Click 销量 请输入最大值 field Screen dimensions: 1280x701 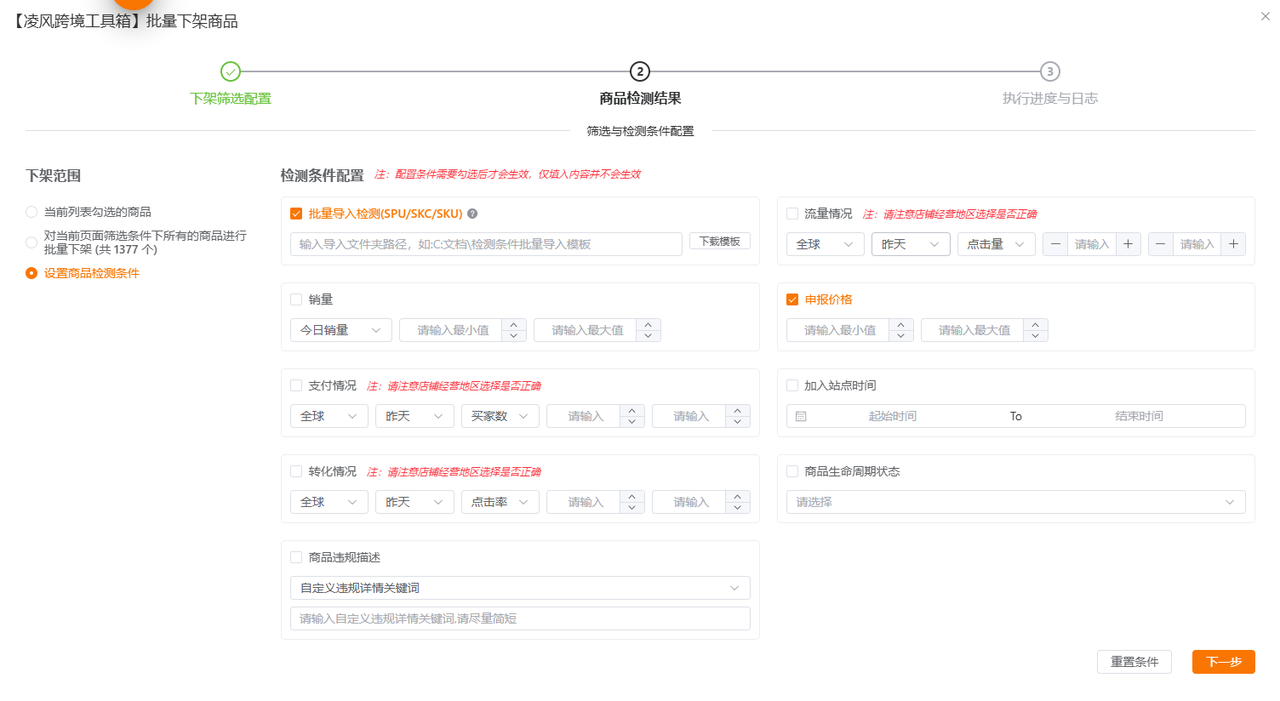tap(586, 330)
